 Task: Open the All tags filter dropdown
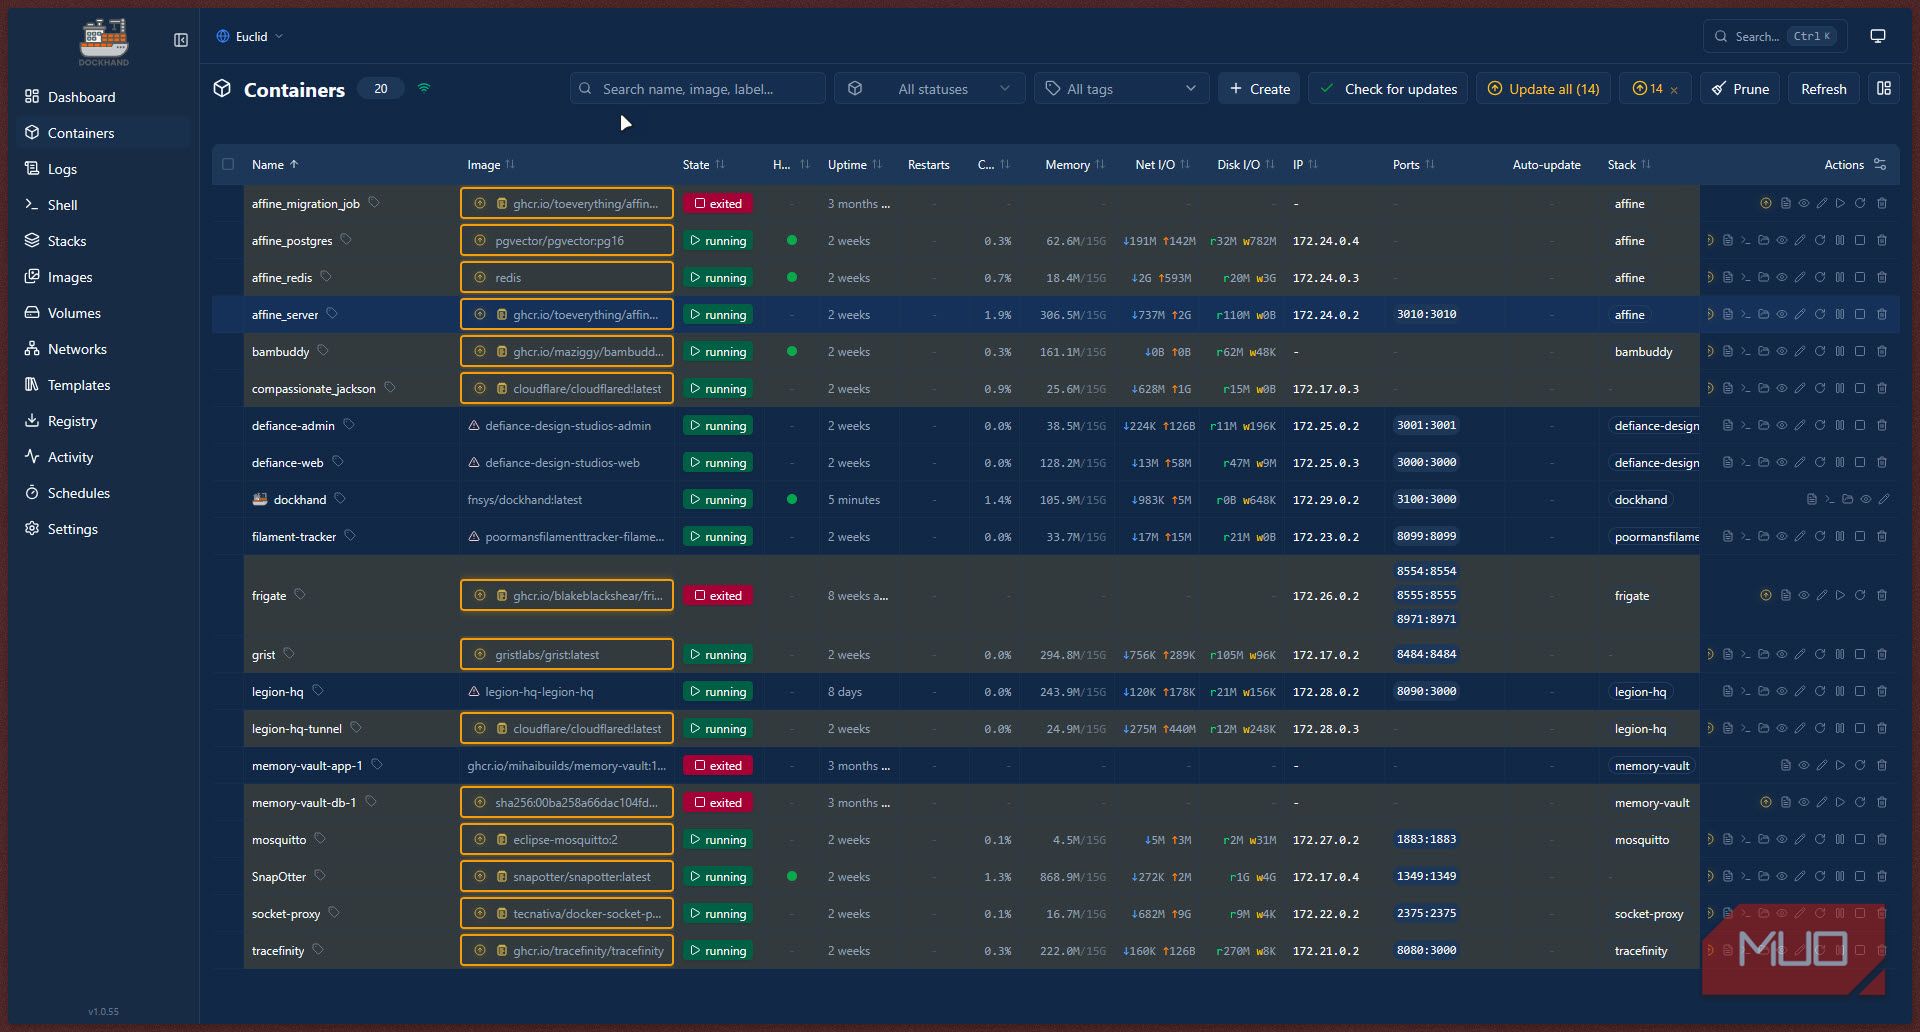pyautogui.click(x=1121, y=88)
